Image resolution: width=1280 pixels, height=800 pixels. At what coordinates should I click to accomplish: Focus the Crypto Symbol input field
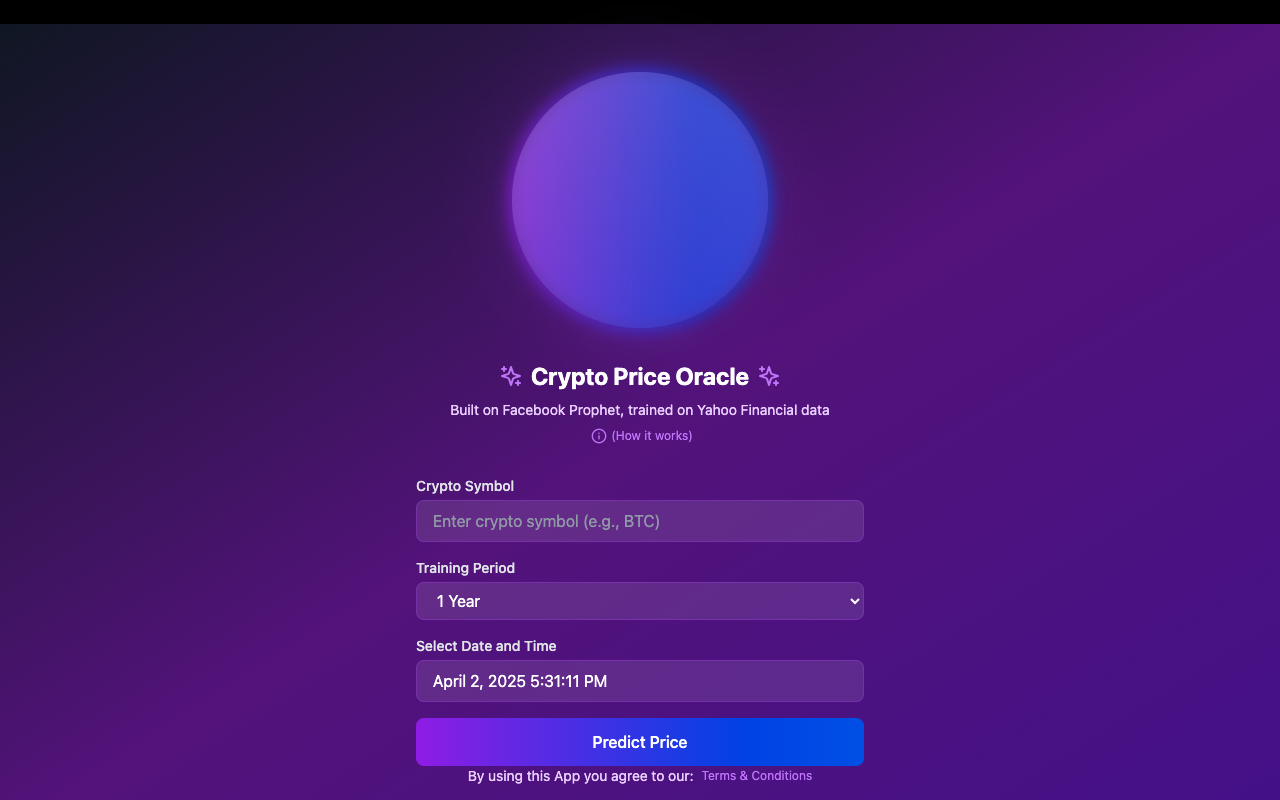coord(640,521)
